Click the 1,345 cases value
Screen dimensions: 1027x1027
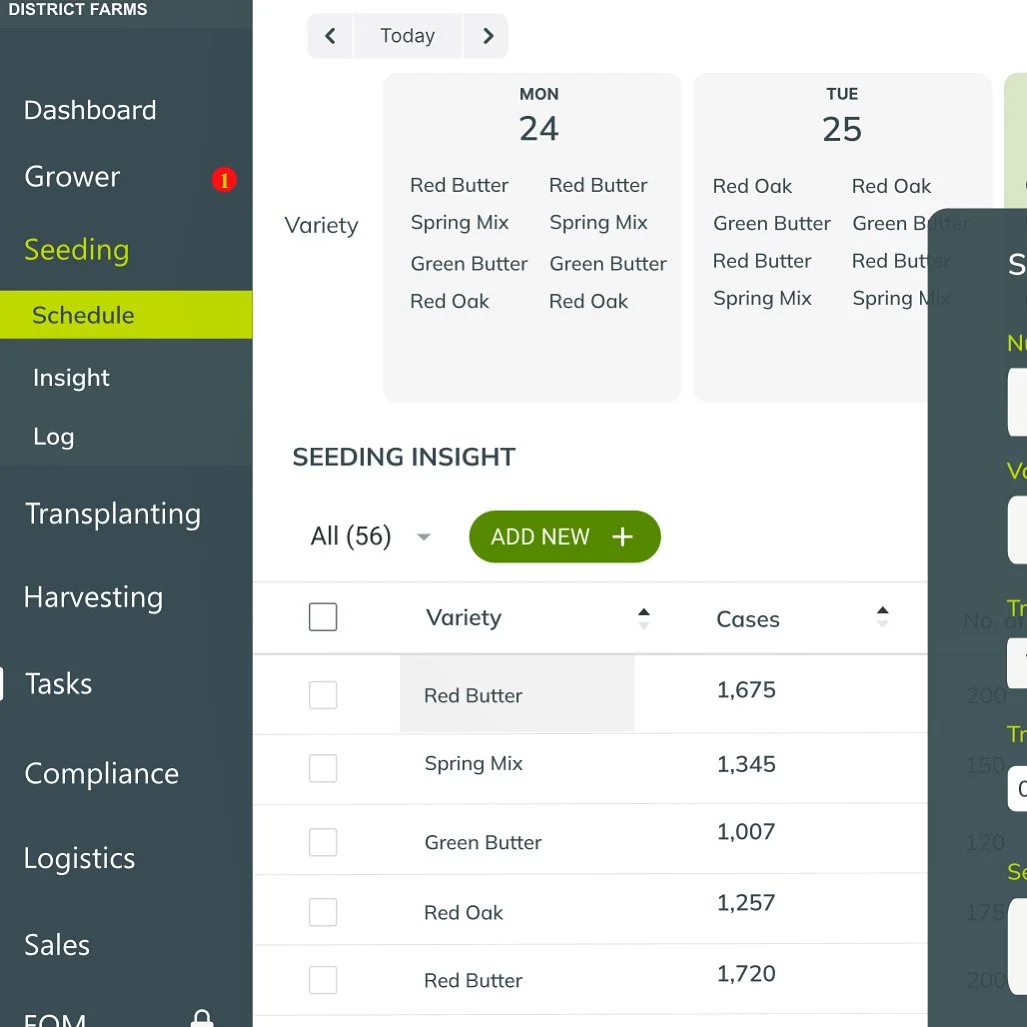tap(746, 764)
